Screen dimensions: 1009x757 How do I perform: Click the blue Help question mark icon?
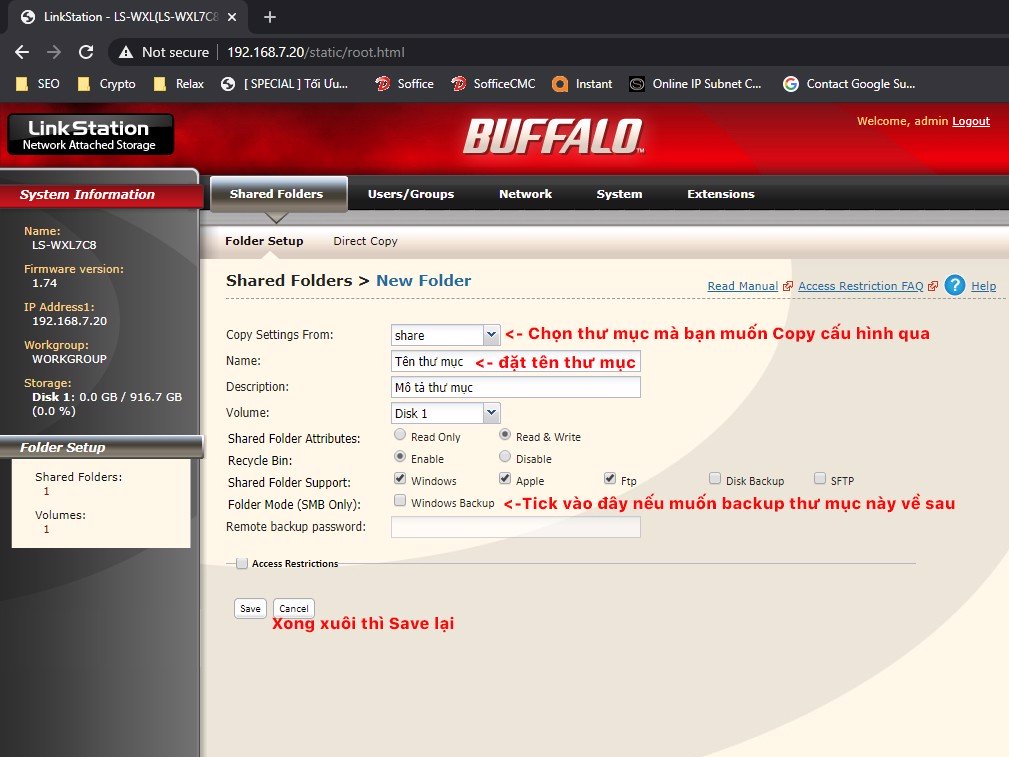[955, 285]
